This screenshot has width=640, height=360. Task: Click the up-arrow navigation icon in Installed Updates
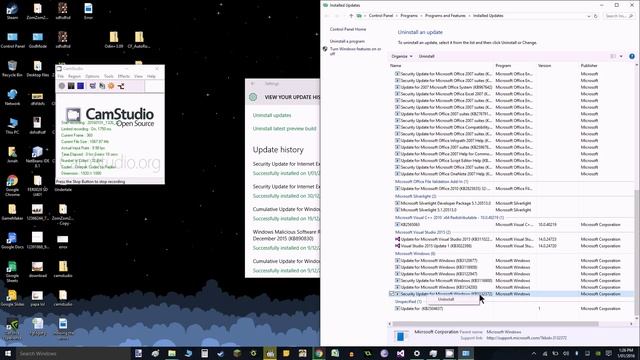click(351, 16)
